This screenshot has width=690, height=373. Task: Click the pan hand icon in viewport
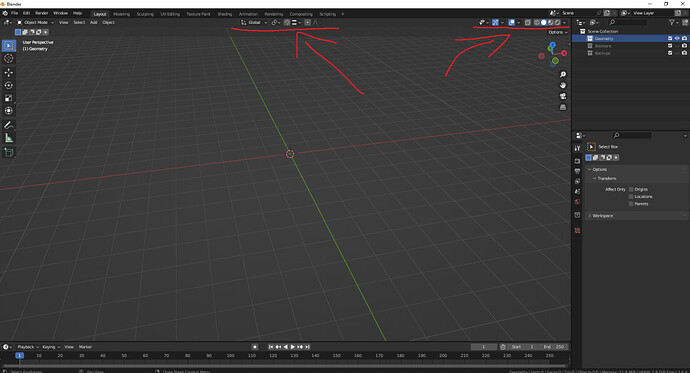563,85
